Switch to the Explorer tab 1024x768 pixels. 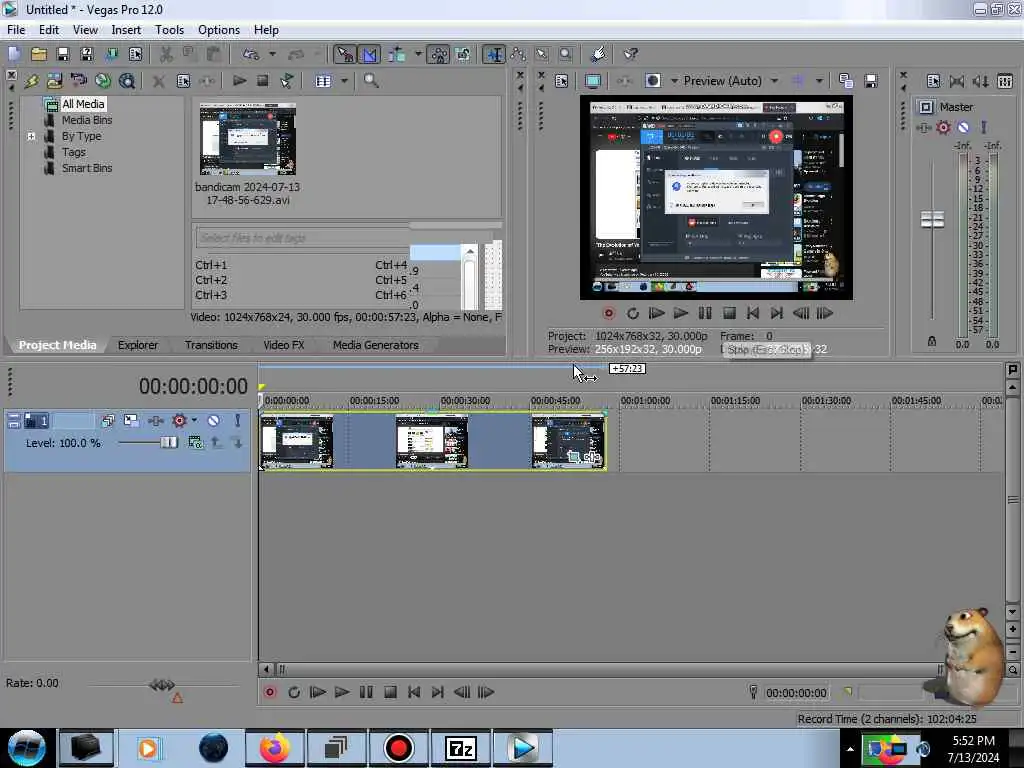(x=138, y=345)
